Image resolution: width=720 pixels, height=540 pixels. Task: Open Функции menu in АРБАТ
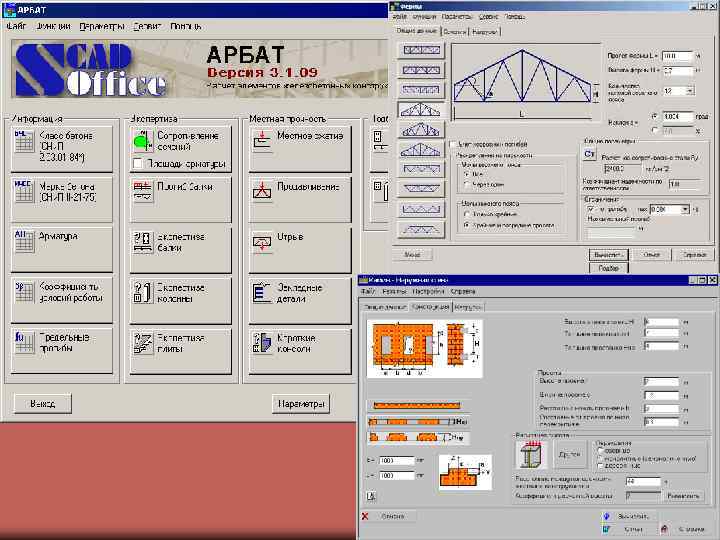point(54,26)
